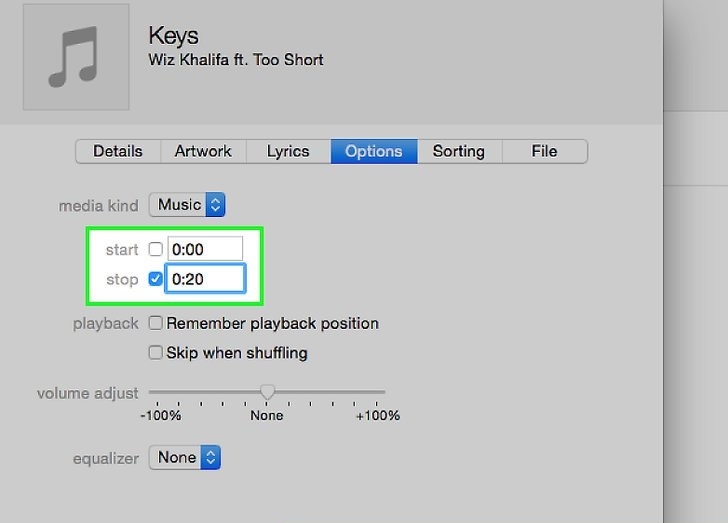Click the music note album artwork placeholder

coord(76,57)
